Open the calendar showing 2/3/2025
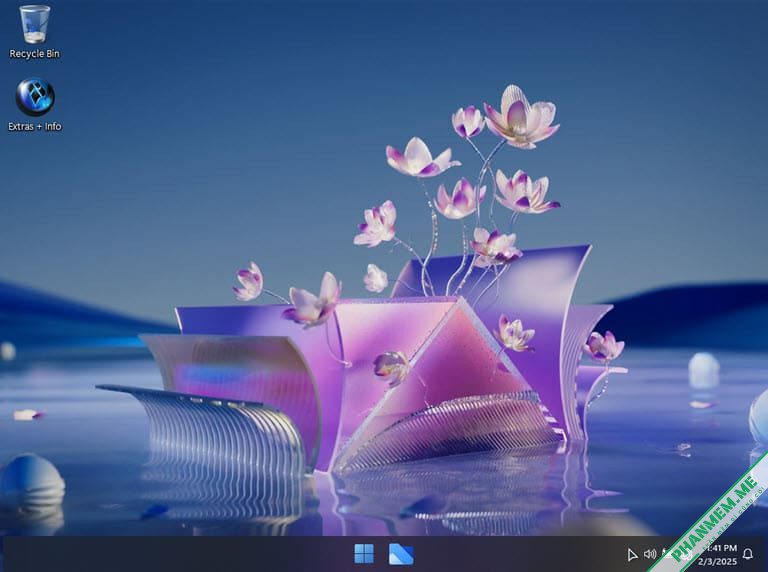 point(717,561)
